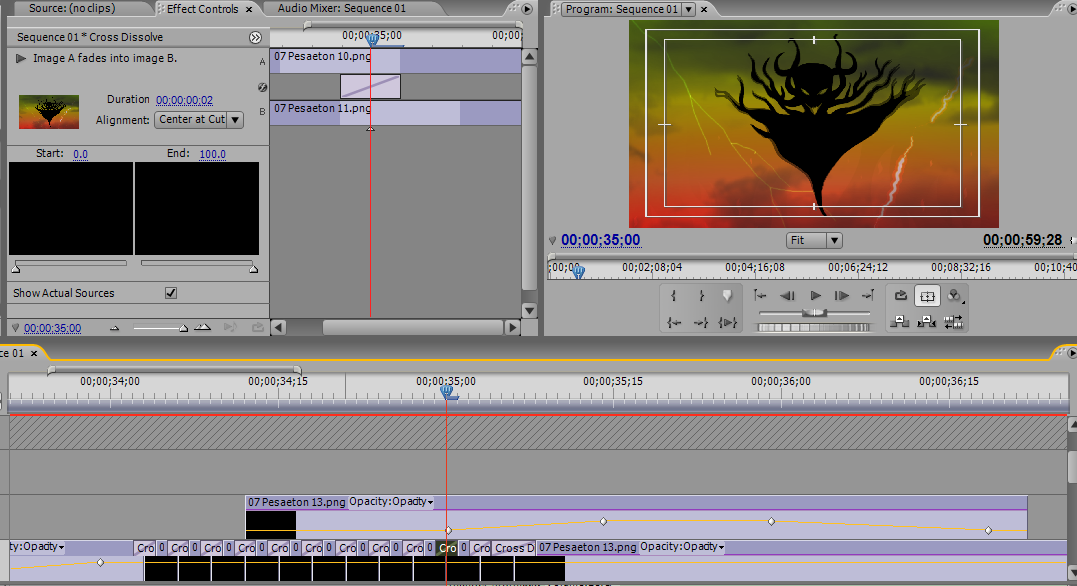Set an unnumbered marker in Program monitor
This screenshot has height=586, width=1077.
(728, 296)
